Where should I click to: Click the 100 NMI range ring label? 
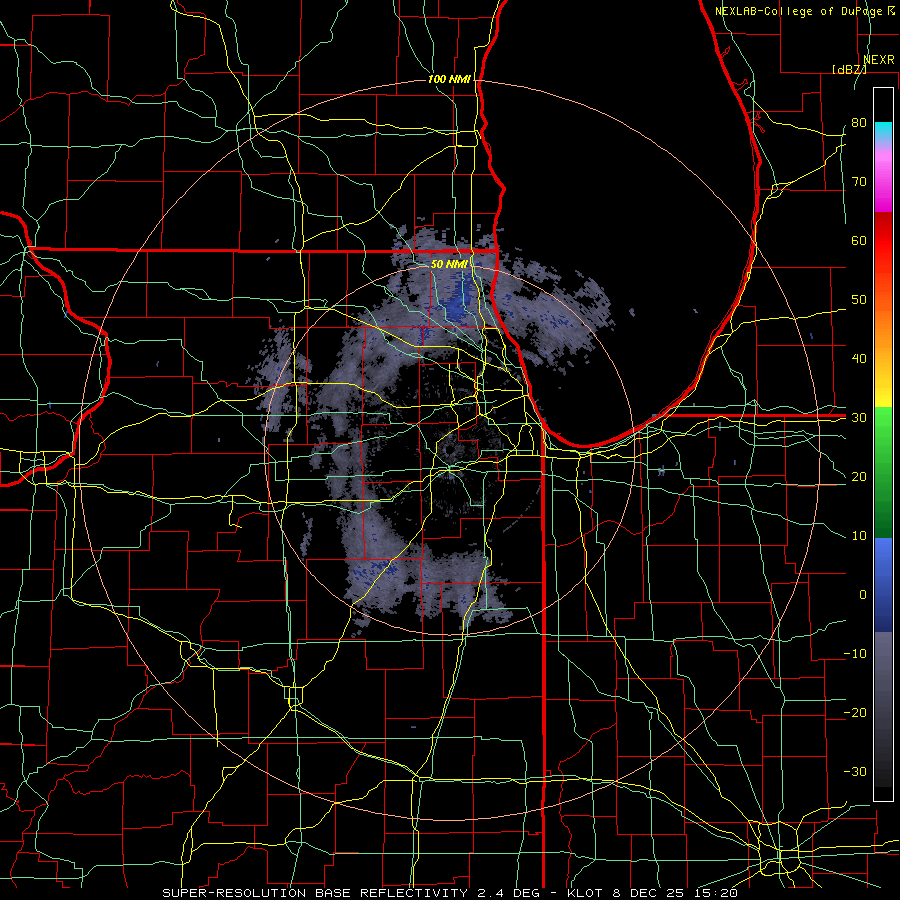click(x=449, y=79)
